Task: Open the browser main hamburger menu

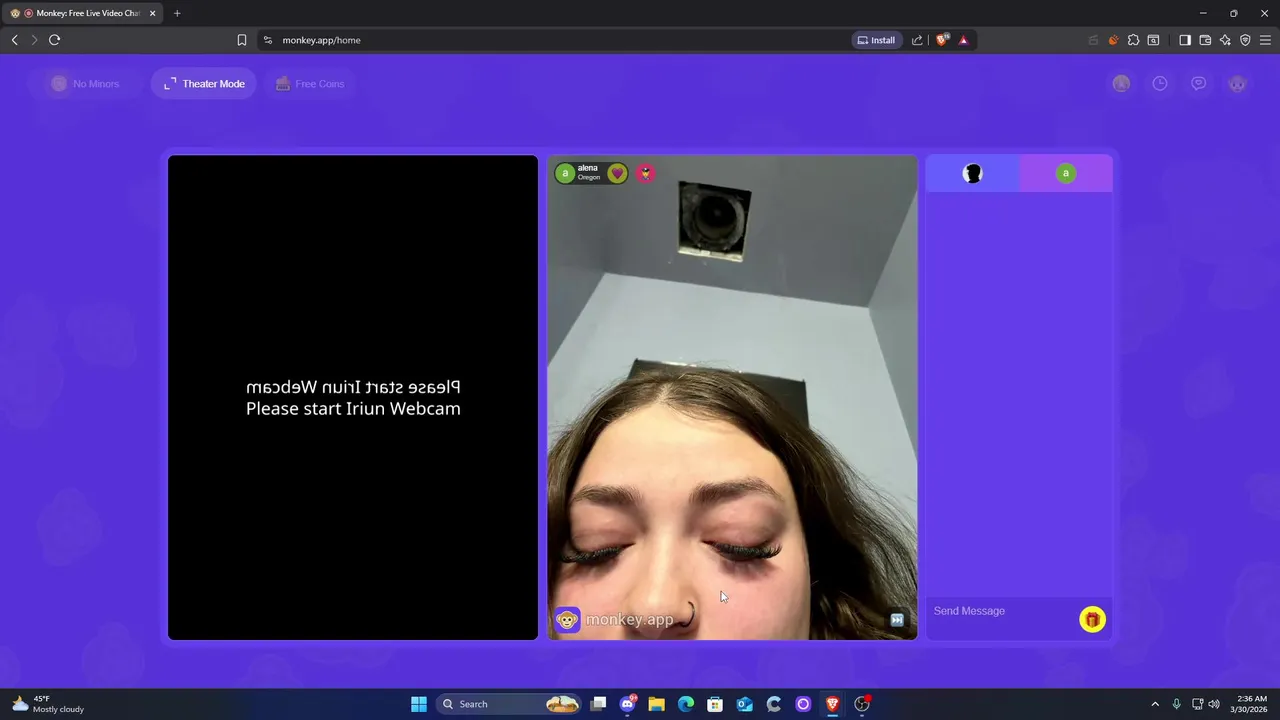Action: click(1265, 40)
